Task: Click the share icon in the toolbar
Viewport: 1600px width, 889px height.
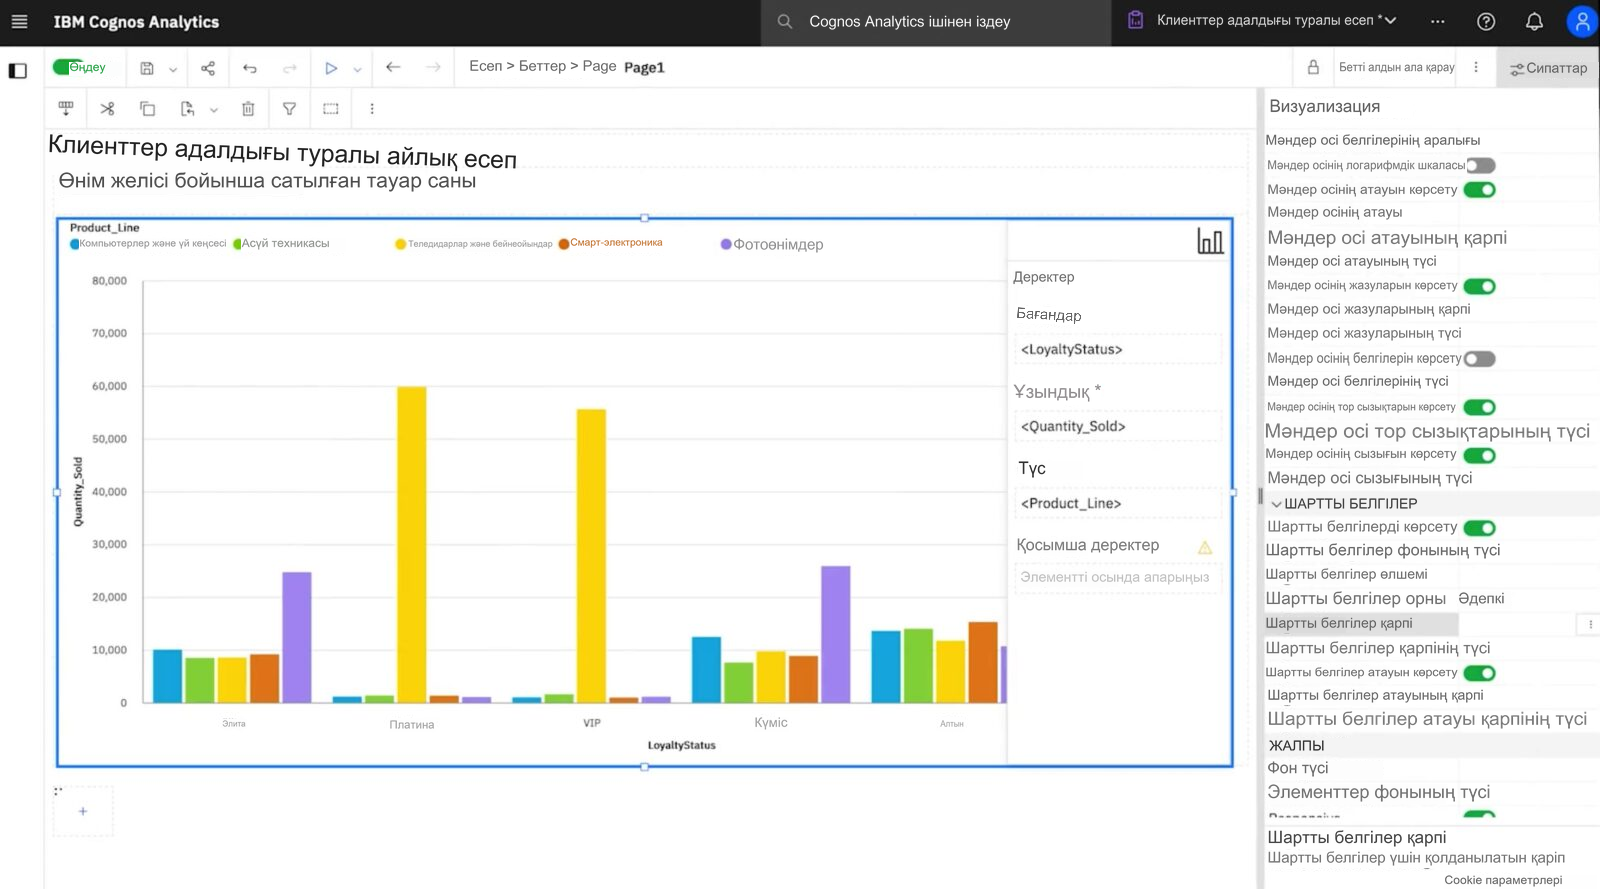Action: 208,68
